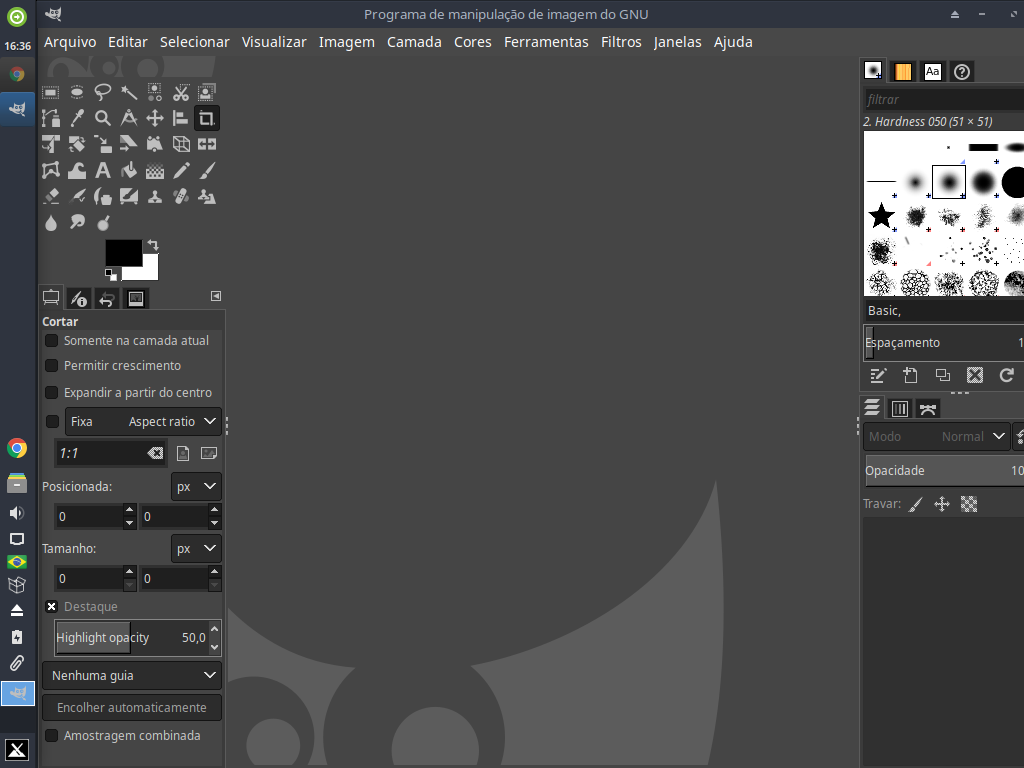This screenshot has width=1024, height=768.
Task: Open the tool options tab configuration menu
Action: (216, 296)
